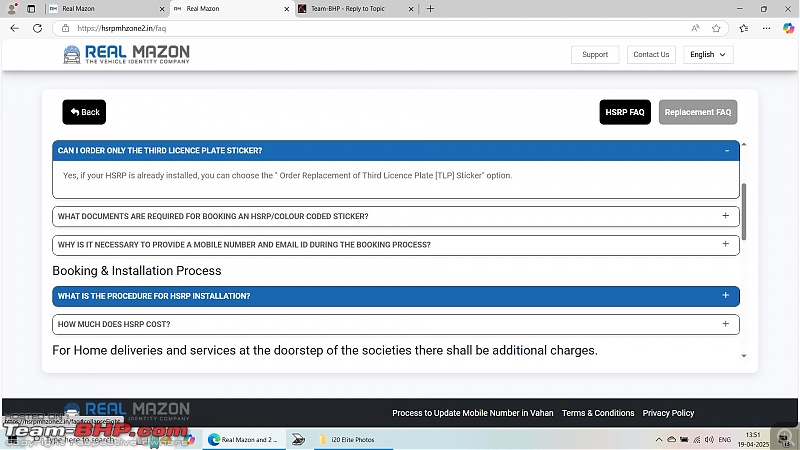Screen dimensions: 800x450
Task: Click the home deliveries additional charges note
Action: 325,351
